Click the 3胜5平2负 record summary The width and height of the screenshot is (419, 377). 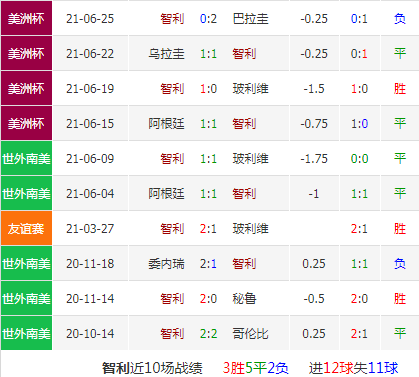click(x=256, y=368)
